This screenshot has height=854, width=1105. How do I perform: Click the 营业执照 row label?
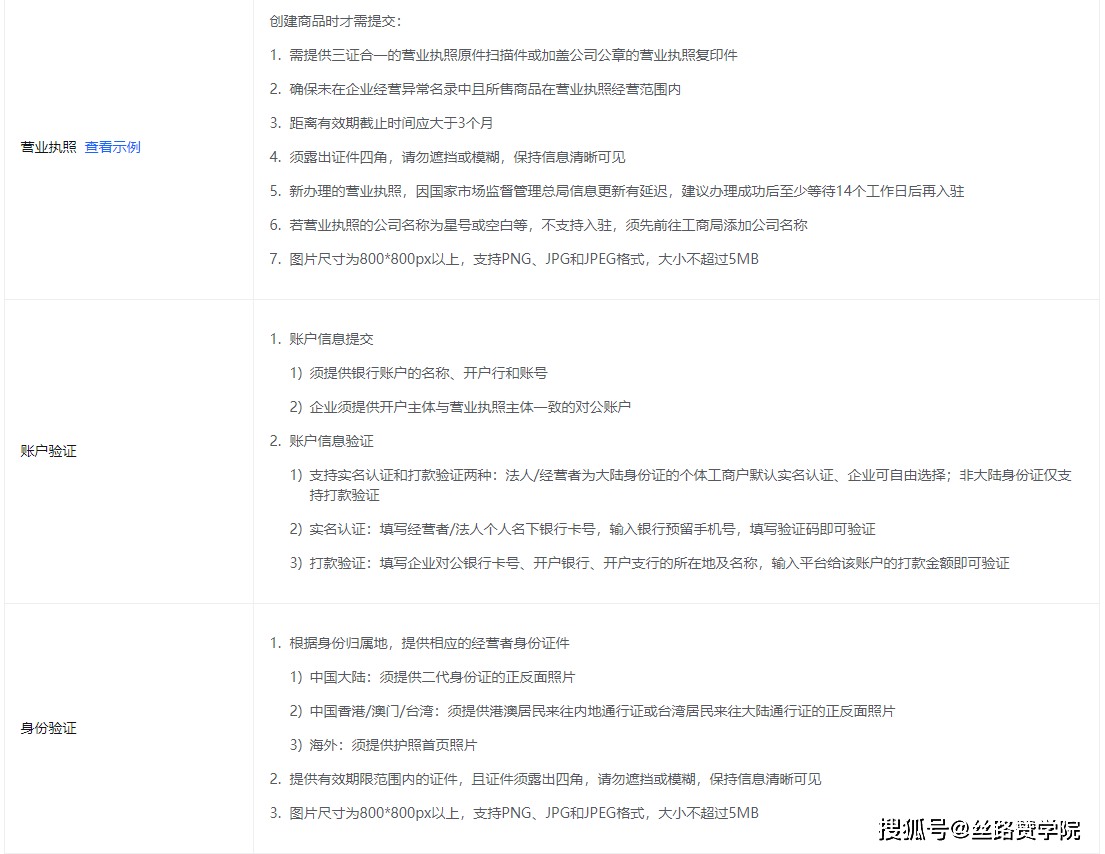point(49,147)
